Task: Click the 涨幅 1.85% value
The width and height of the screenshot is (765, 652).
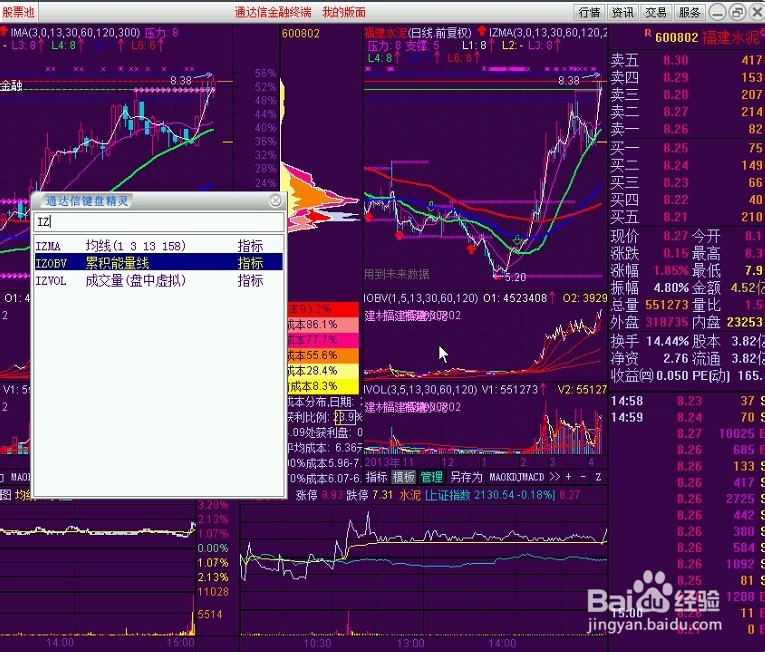Action: [671, 270]
